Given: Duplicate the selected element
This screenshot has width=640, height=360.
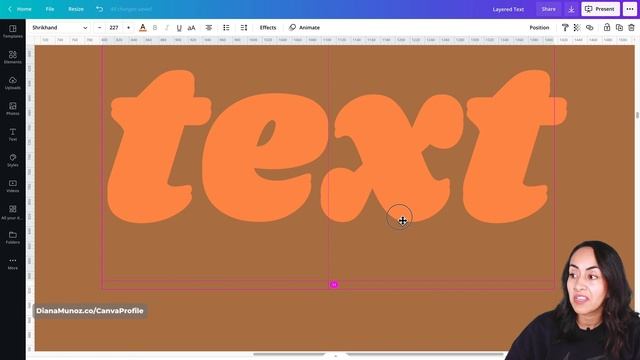Looking at the screenshot, I should [619, 28].
